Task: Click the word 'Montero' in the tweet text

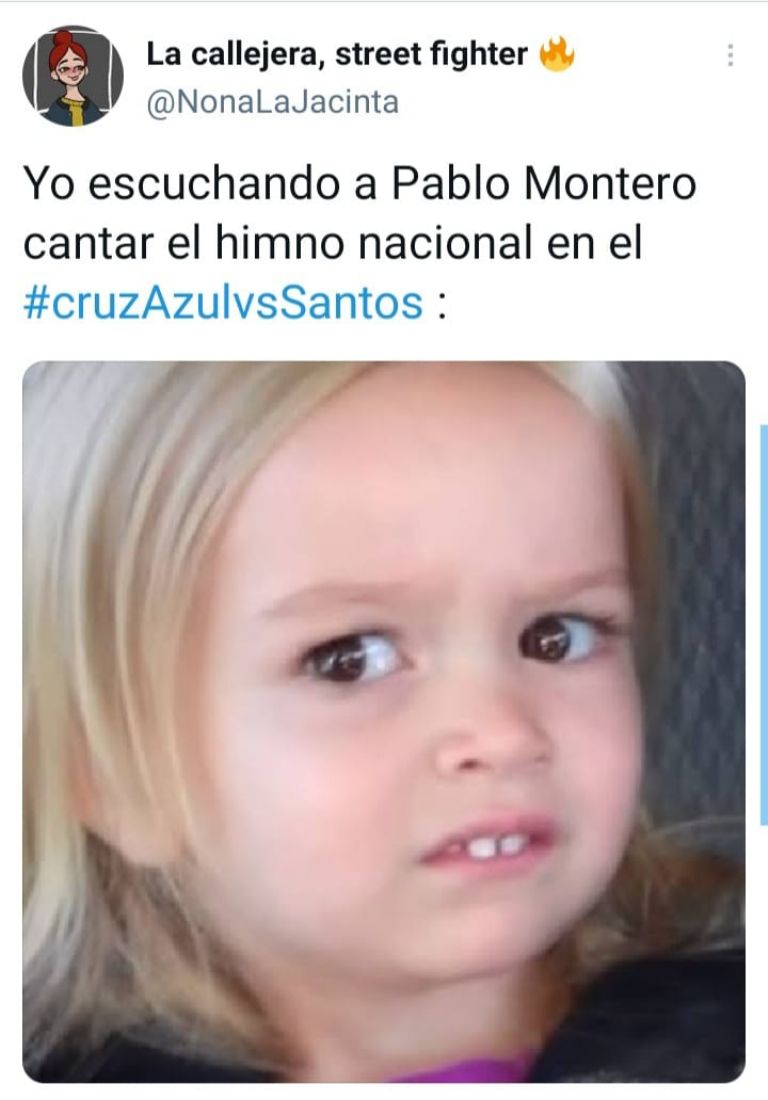Action: pyautogui.click(x=610, y=184)
